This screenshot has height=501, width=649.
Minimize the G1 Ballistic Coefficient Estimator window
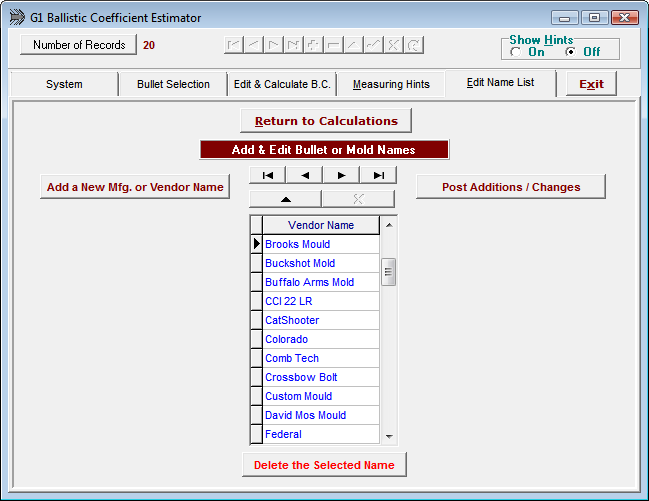click(565, 18)
